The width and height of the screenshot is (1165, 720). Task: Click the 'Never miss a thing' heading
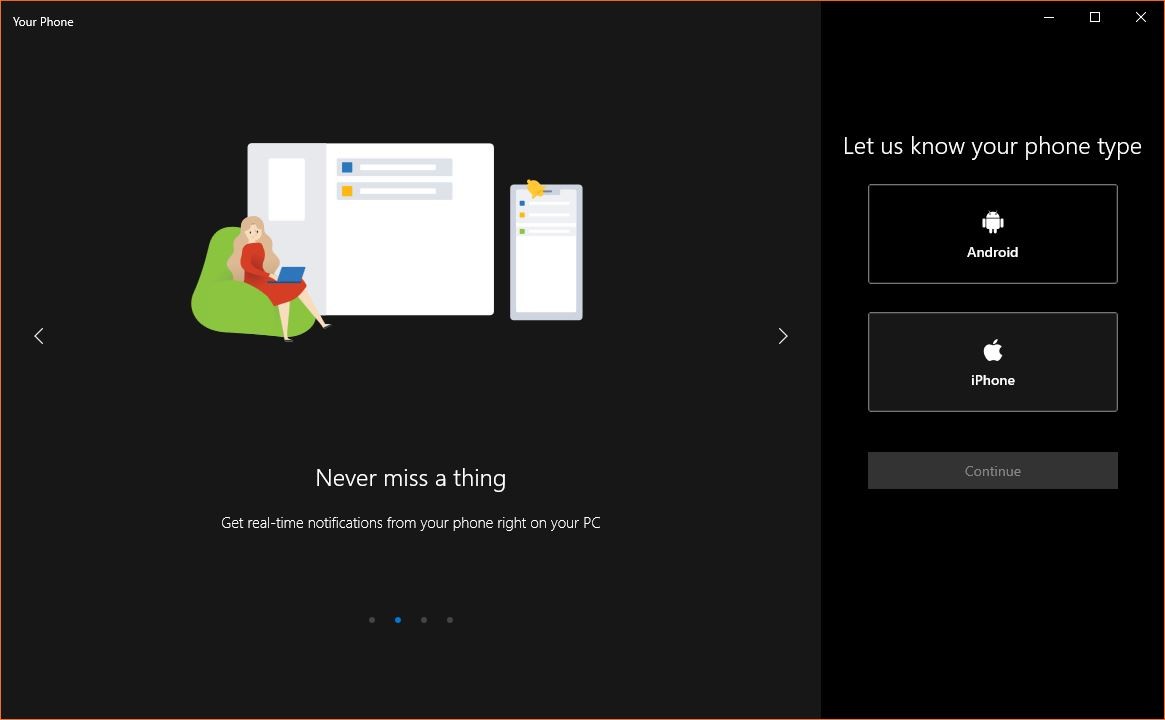[411, 478]
